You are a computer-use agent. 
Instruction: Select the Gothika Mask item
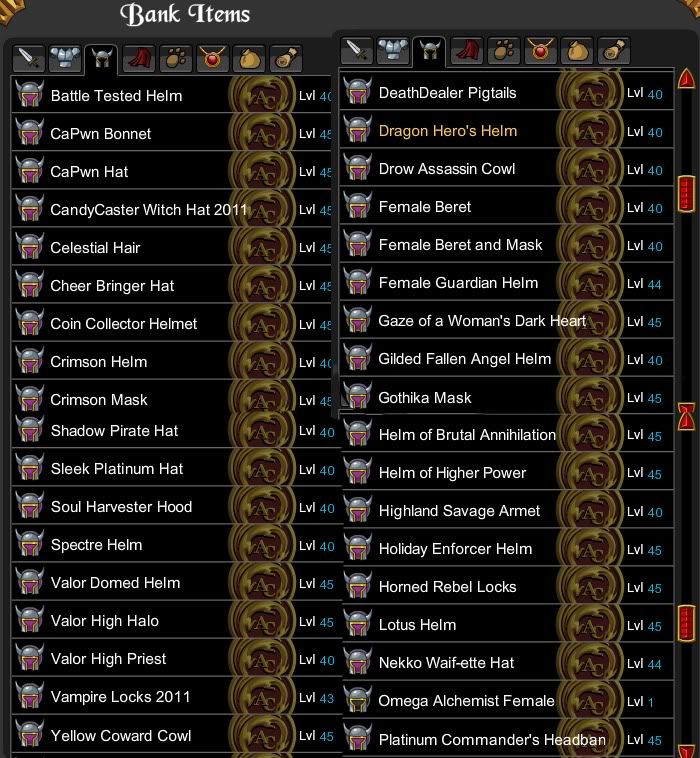pyautogui.click(x=506, y=397)
